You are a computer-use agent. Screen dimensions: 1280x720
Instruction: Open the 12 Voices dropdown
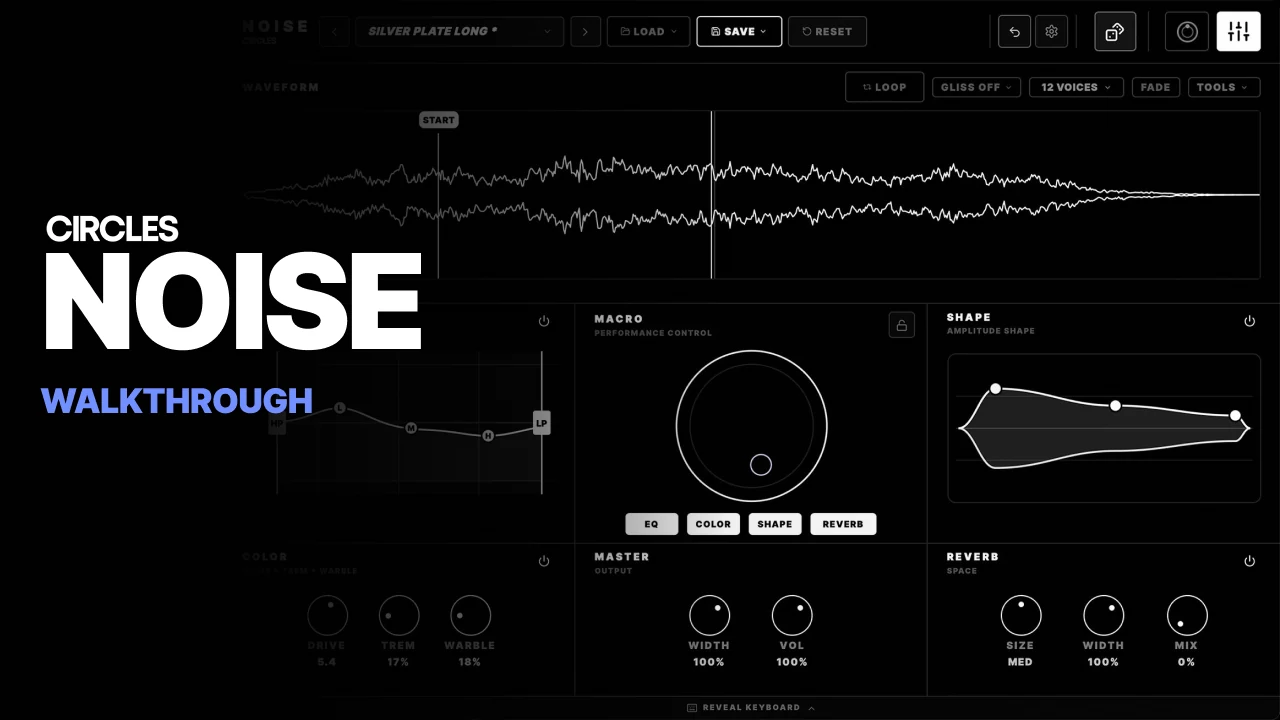coord(1076,87)
